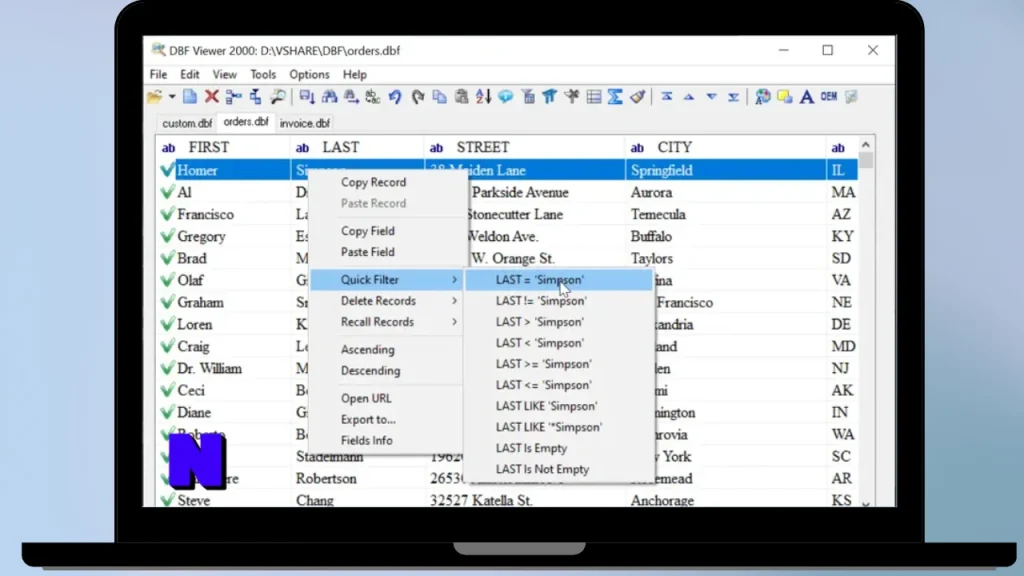Apply filter LAST Is Empty
The width and height of the screenshot is (1024, 576).
pos(559,448)
